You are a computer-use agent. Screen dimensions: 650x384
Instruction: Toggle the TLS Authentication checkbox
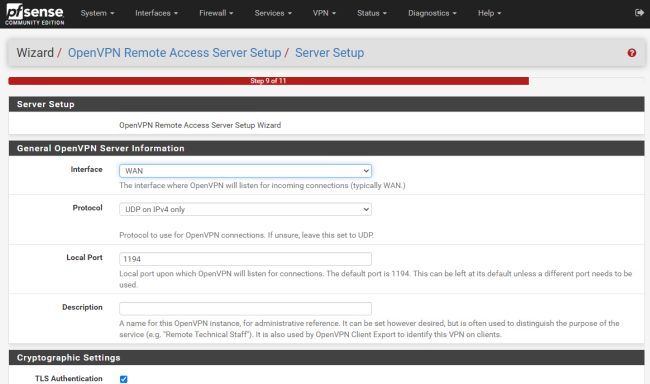pos(124,379)
